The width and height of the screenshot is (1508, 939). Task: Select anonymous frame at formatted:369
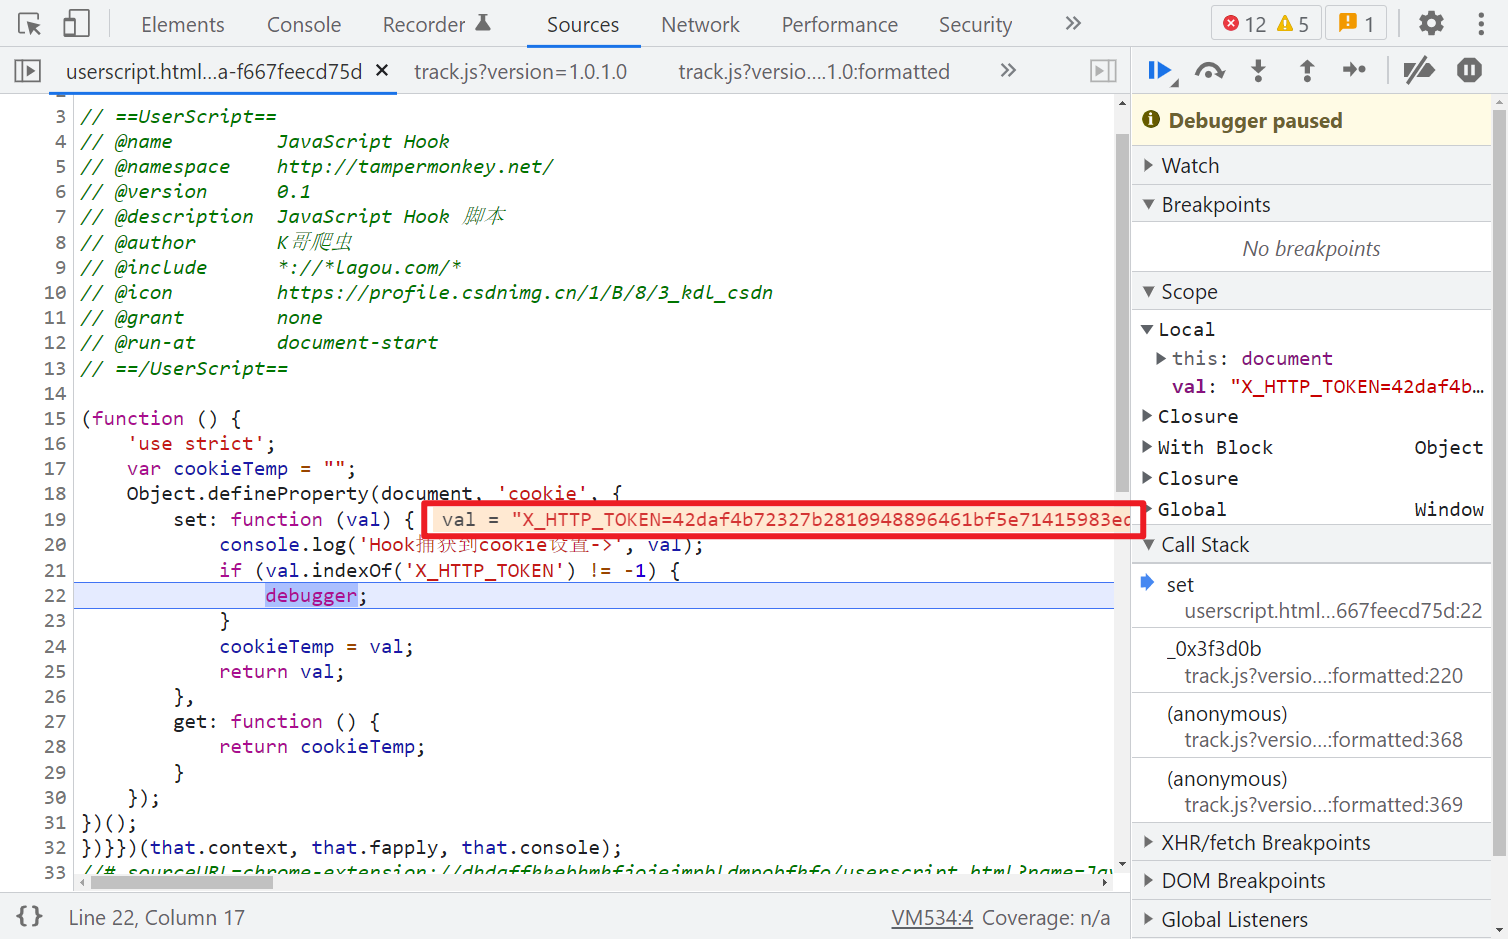1311,791
